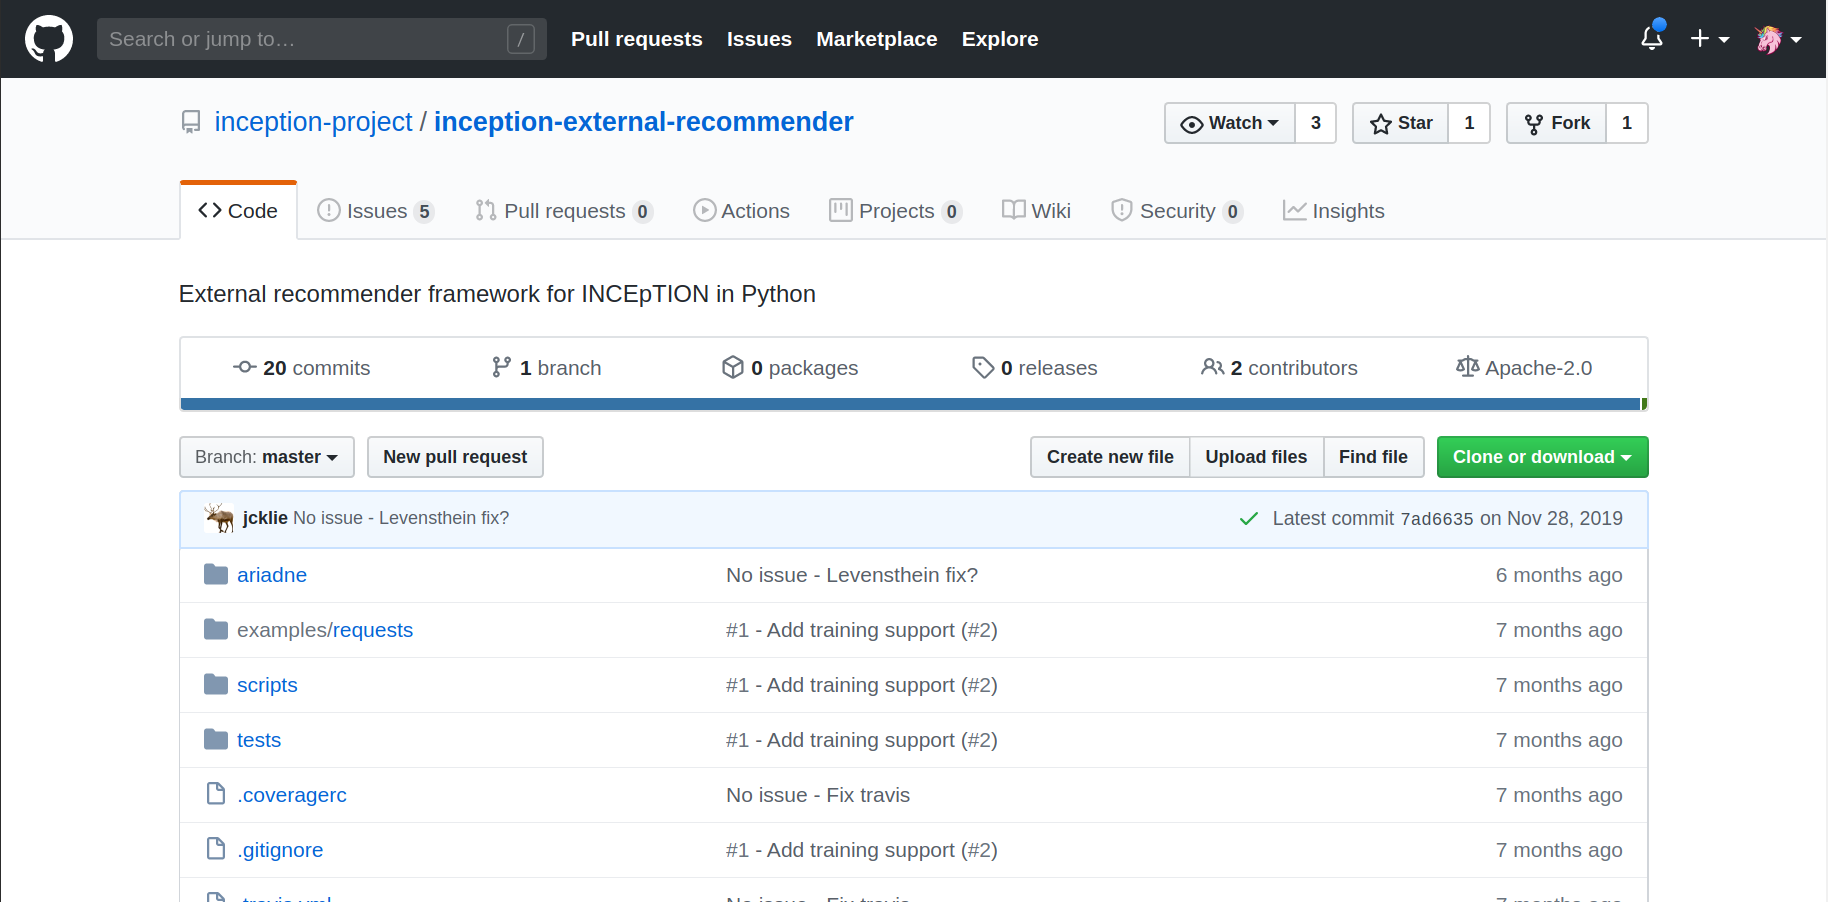This screenshot has width=1828, height=902.
Task: Open the .gitignore file
Action: (280, 850)
